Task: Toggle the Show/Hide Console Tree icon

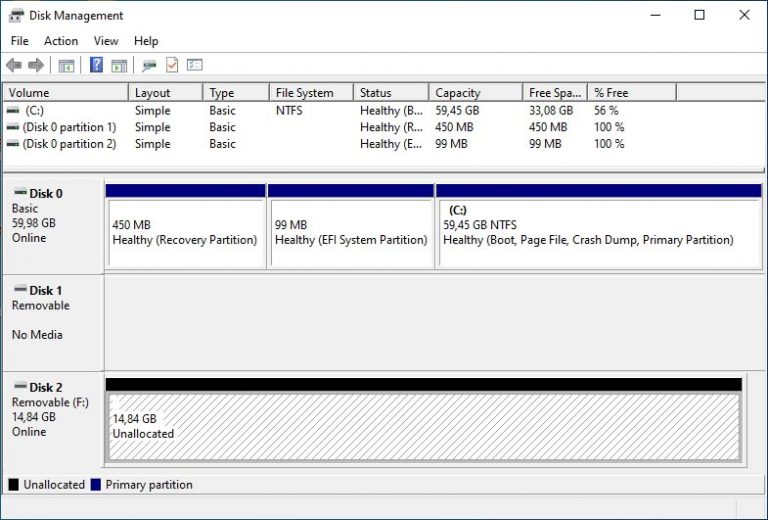Action: (x=66, y=65)
